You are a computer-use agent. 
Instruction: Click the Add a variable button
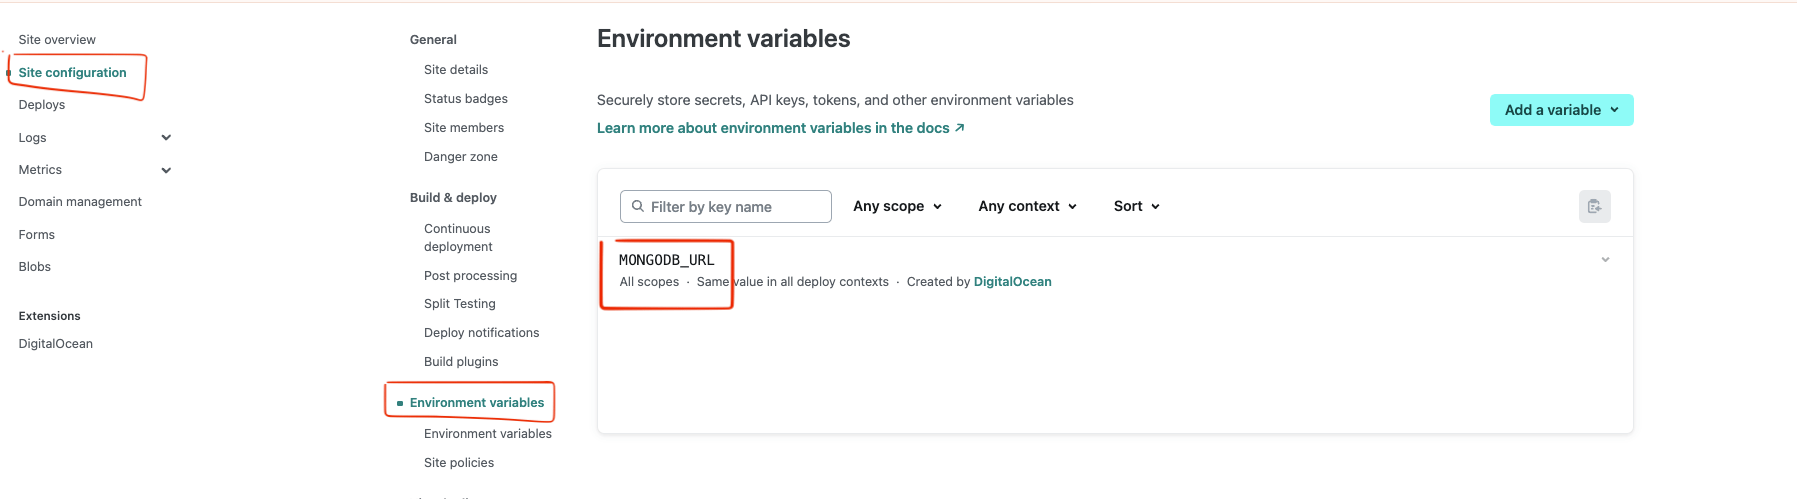[1561, 110]
